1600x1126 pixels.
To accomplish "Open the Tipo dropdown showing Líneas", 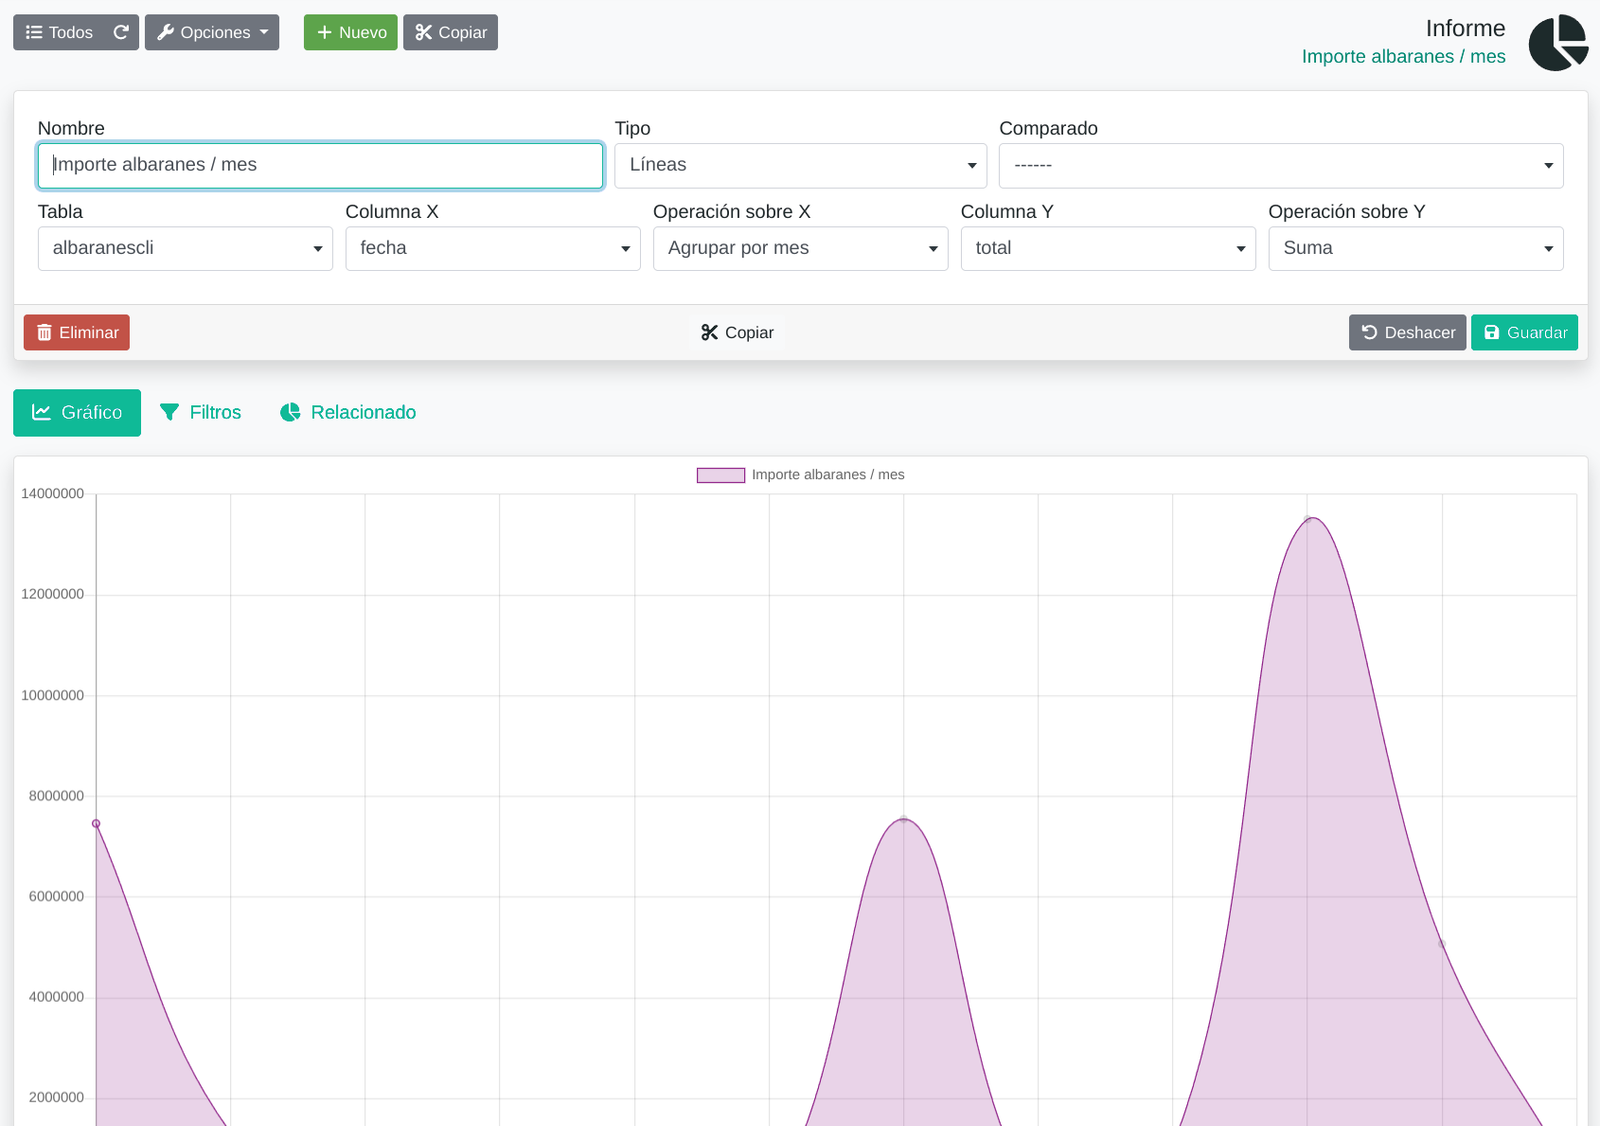I will coord(801,165).
